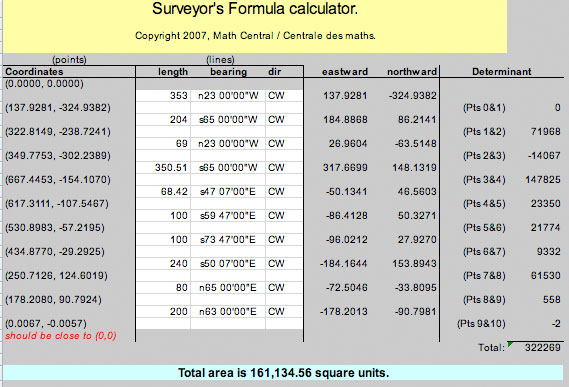Select the Coordinates column header
569x387 pixels.
[34, 72]
